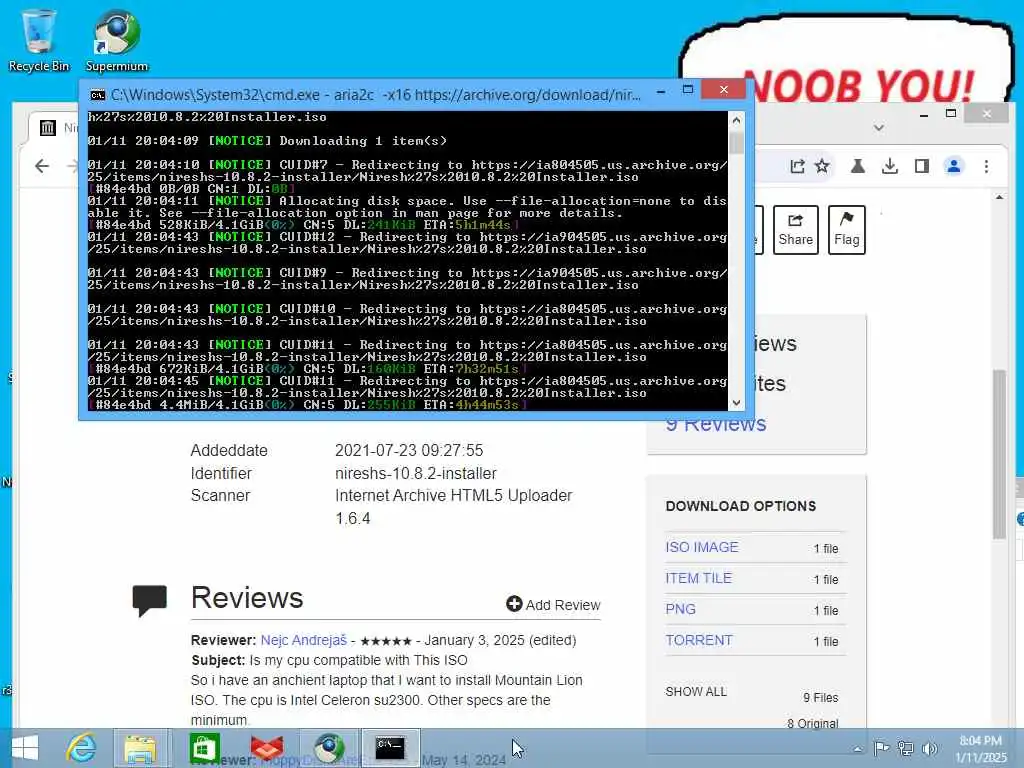Click SHOW ALL files link
The width and height of the screenshot is (1024, 768).
(x=696, y=692)
